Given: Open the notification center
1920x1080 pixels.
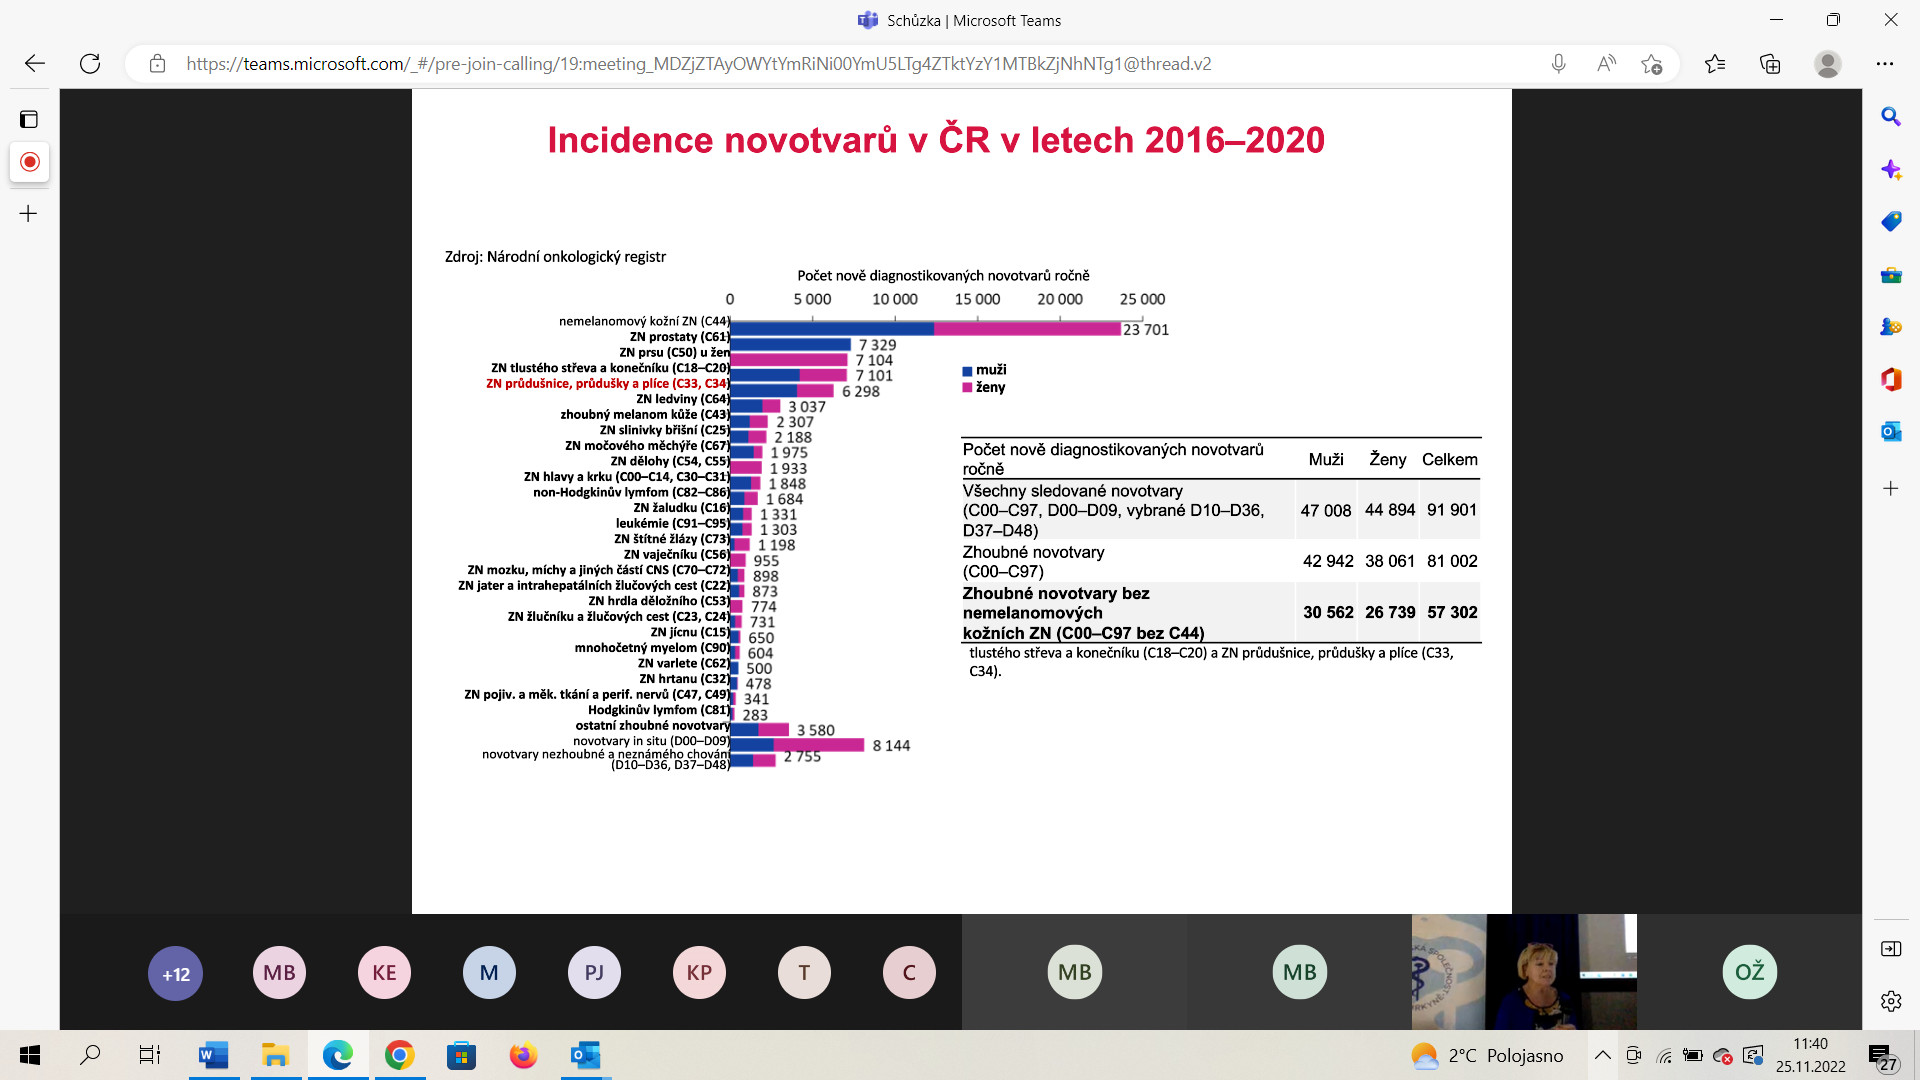Looking at the screenshot, I should pyautogui.click(x=1882, y=1056).
